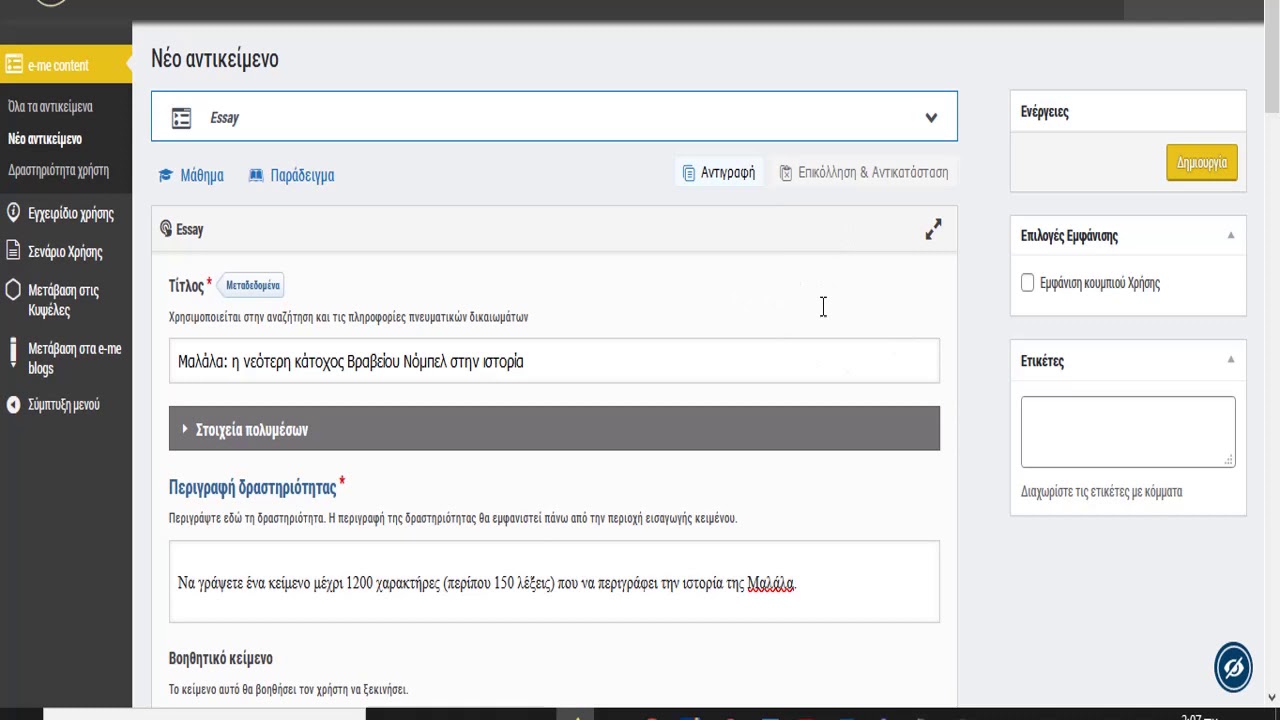Select the Νέο αντικείμενο page heading text
The image size is (1280, 720).
pyautogui.click(x=215, y=58)
